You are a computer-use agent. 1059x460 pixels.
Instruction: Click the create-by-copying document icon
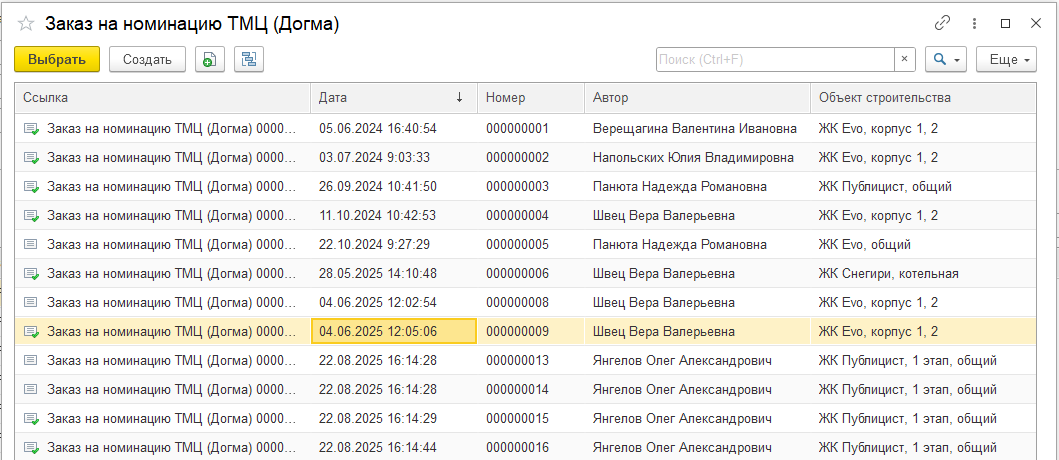pyautogui.click(x=208, y=60)
